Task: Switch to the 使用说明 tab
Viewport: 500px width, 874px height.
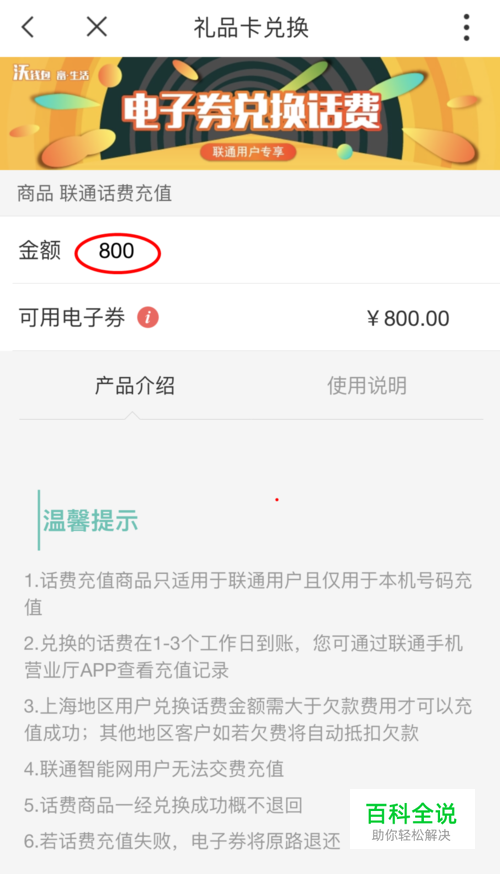Action: [367, 386]
